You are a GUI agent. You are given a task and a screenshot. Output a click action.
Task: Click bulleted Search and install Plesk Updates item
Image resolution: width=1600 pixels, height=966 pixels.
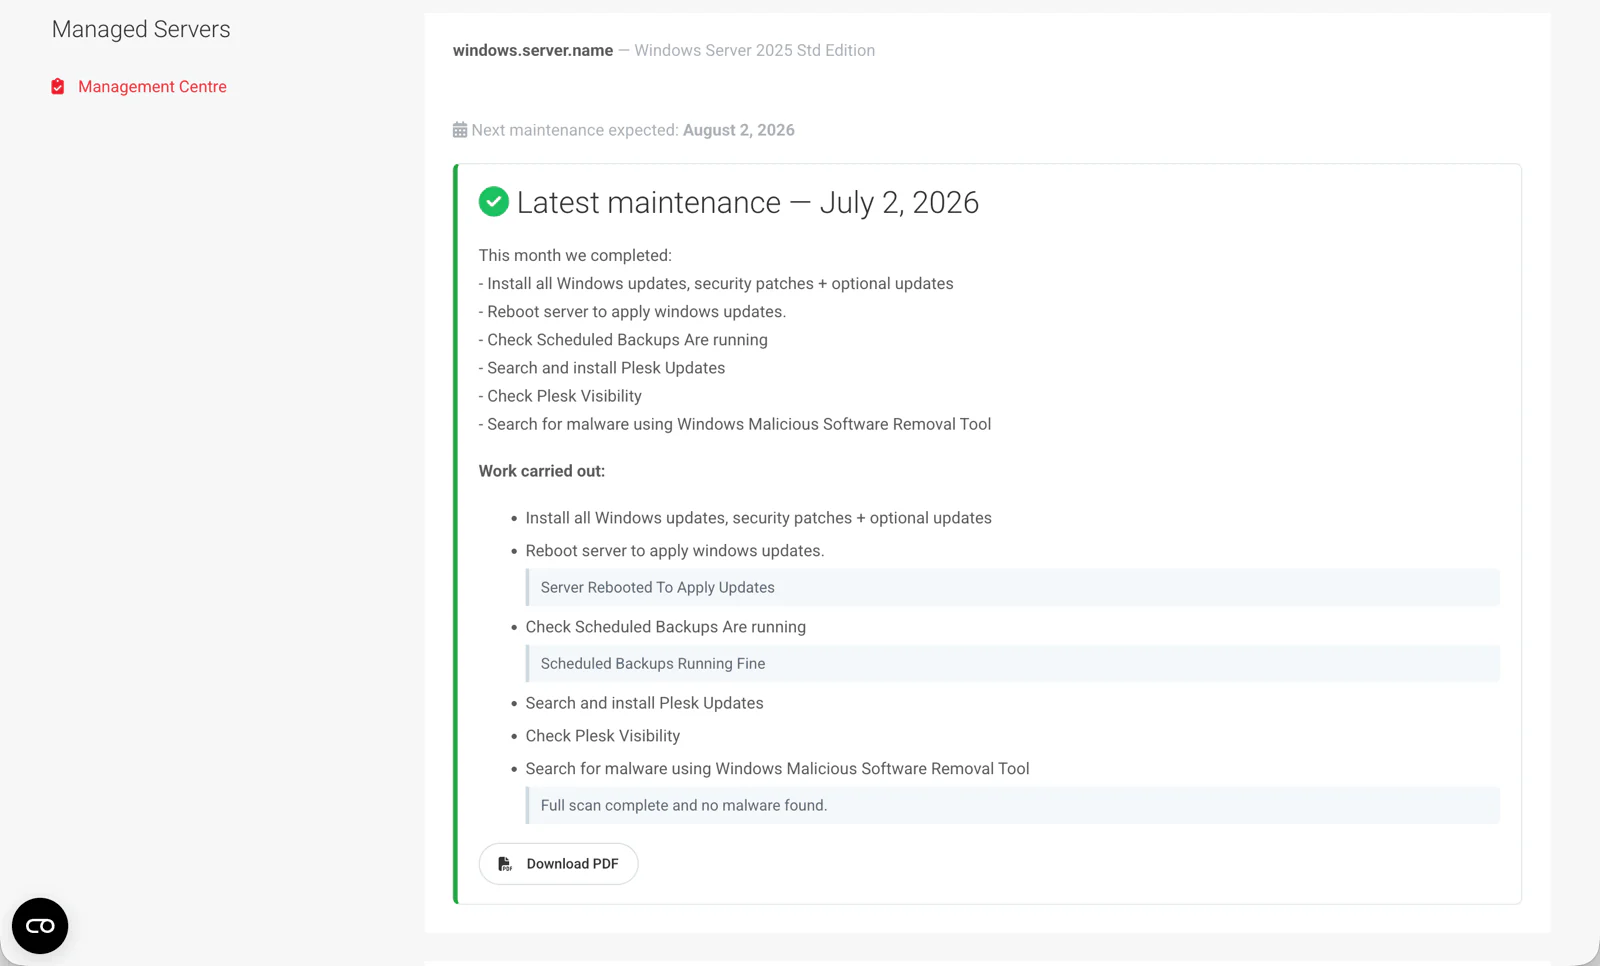(645, 703)
